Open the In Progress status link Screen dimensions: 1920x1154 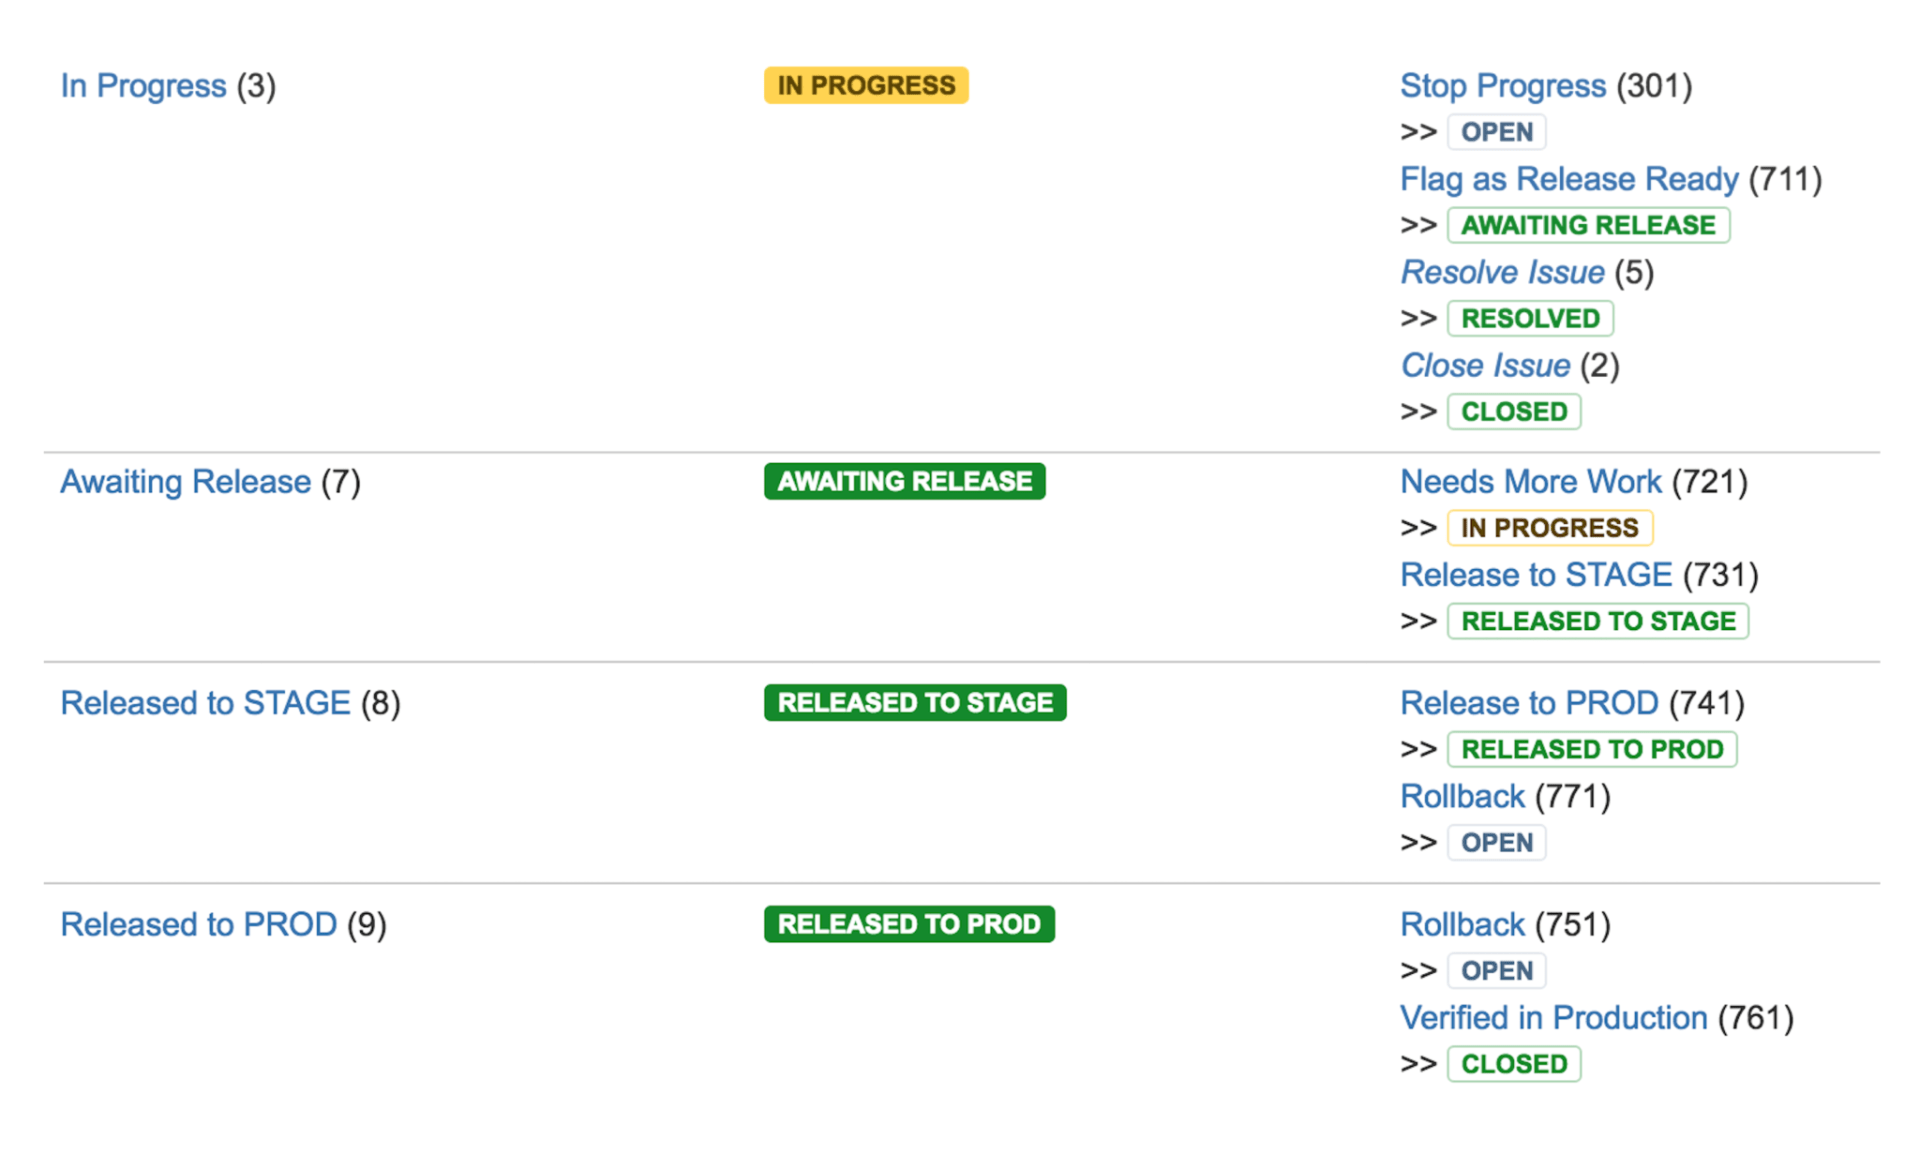tap(142, 85)
